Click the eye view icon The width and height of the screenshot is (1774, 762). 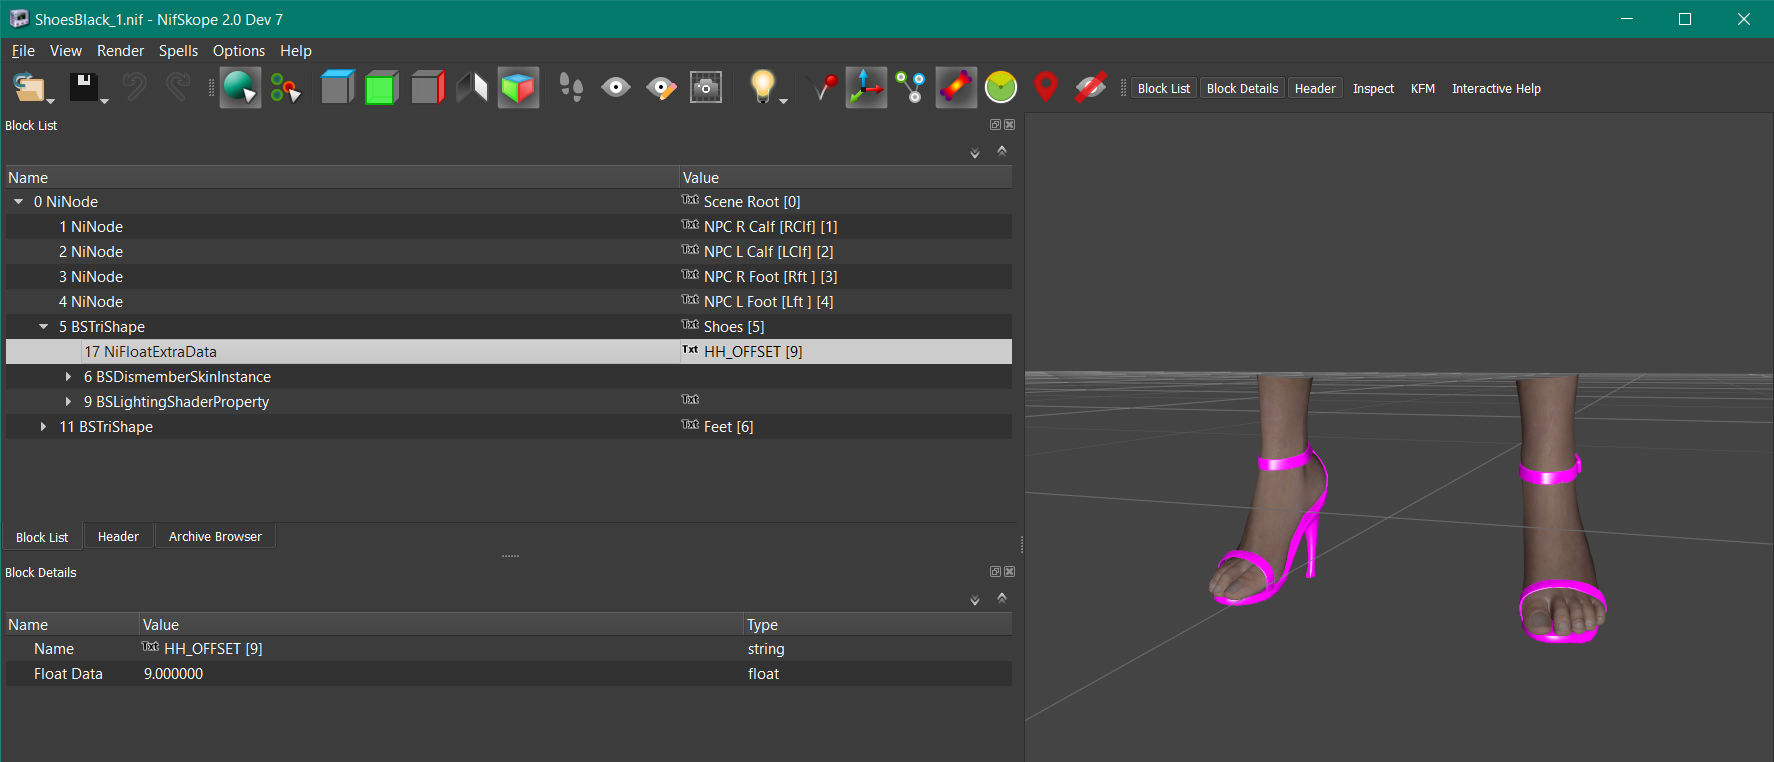tap(616, 88)
